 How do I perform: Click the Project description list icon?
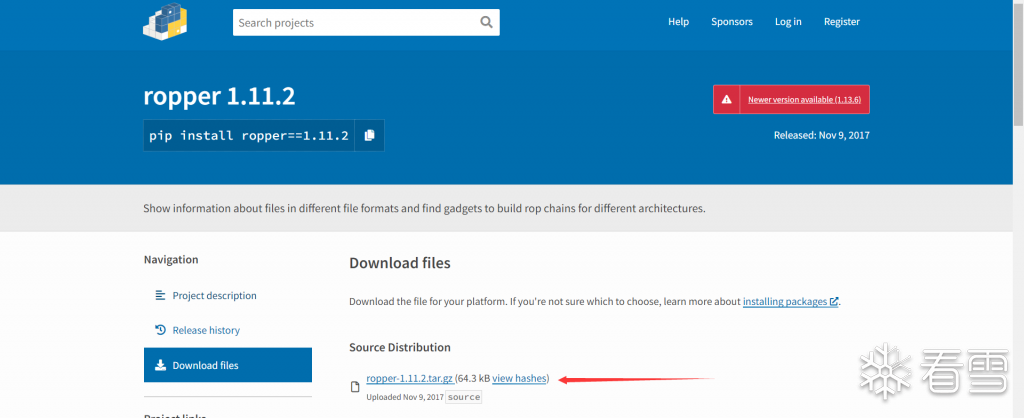click(160, 295)
